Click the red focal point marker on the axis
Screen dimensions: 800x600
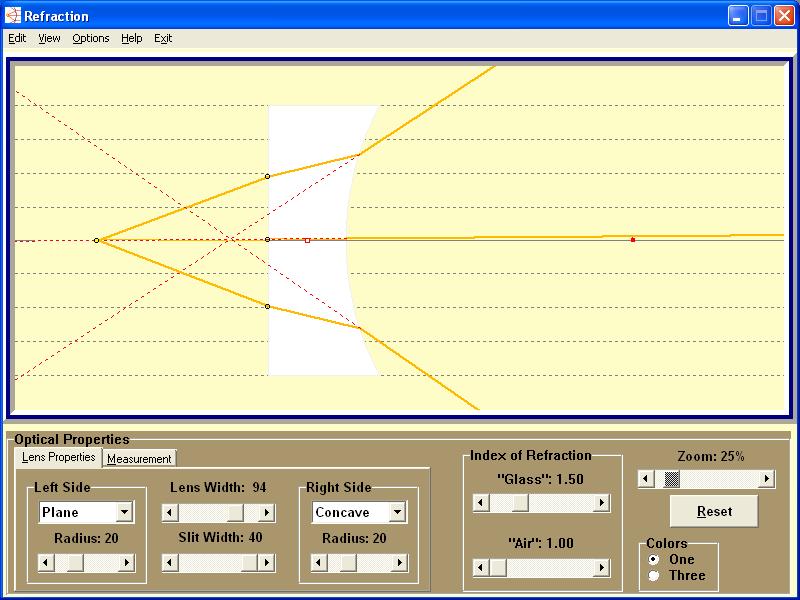point(633,240)
